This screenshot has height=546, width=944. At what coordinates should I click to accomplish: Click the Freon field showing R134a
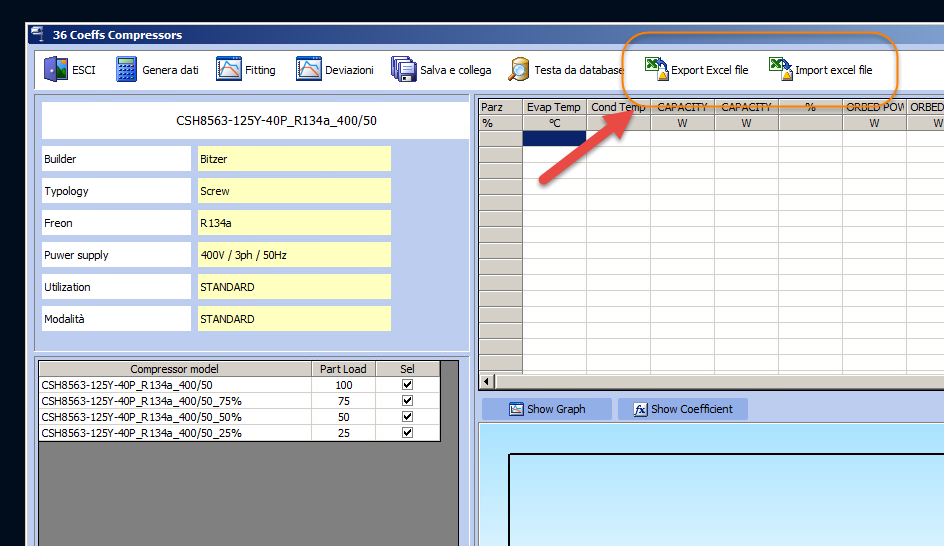click(x=295, y=223)
